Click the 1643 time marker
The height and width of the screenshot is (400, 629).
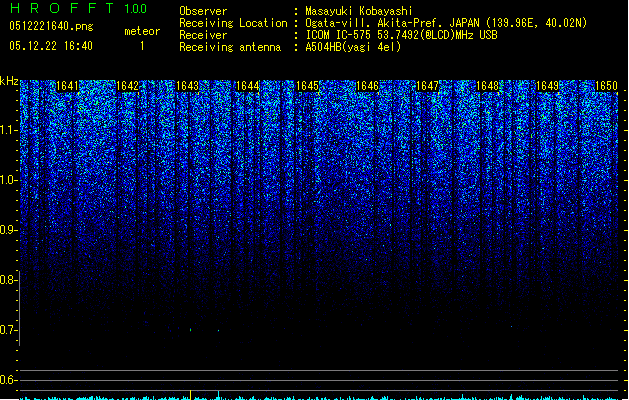coord(187,85)
